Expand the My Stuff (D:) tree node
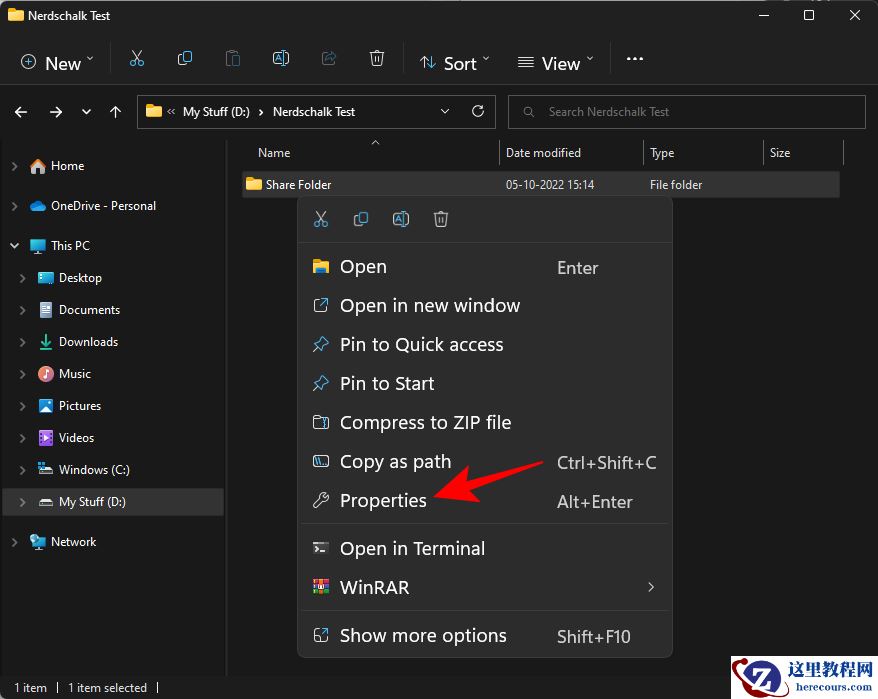The width and height of the screenshot is (878, 699). pos(22,502)
